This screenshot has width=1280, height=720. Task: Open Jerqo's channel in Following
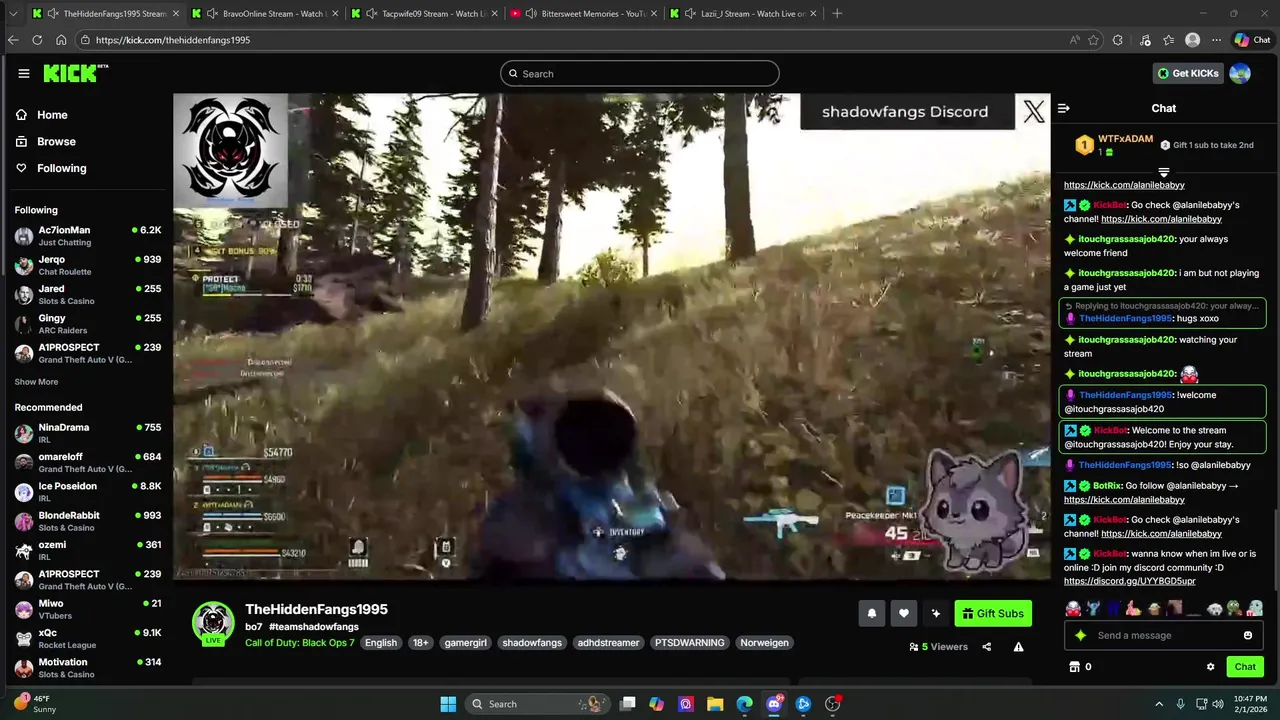click(87, 265)
